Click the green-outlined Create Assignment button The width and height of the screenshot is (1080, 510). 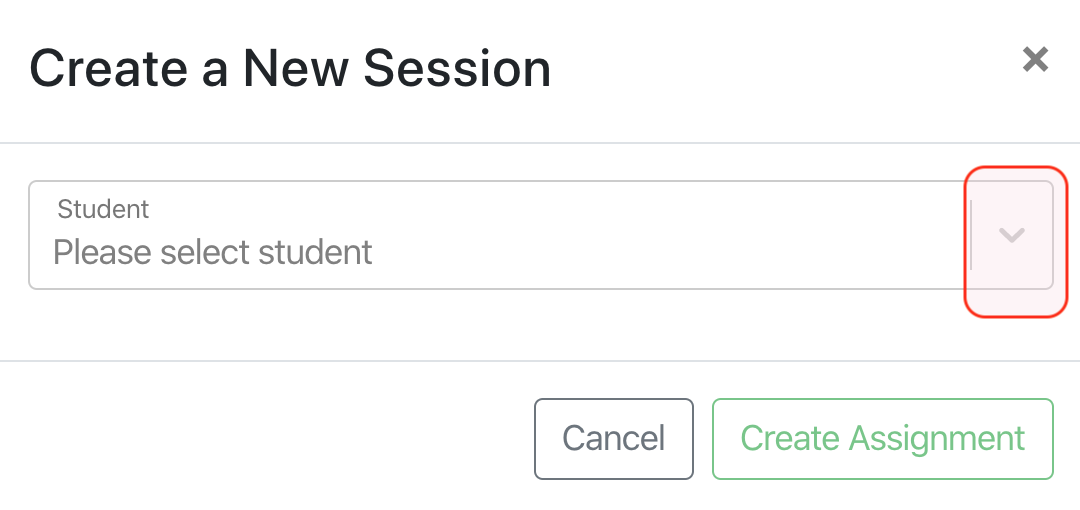tap(882, 439)
